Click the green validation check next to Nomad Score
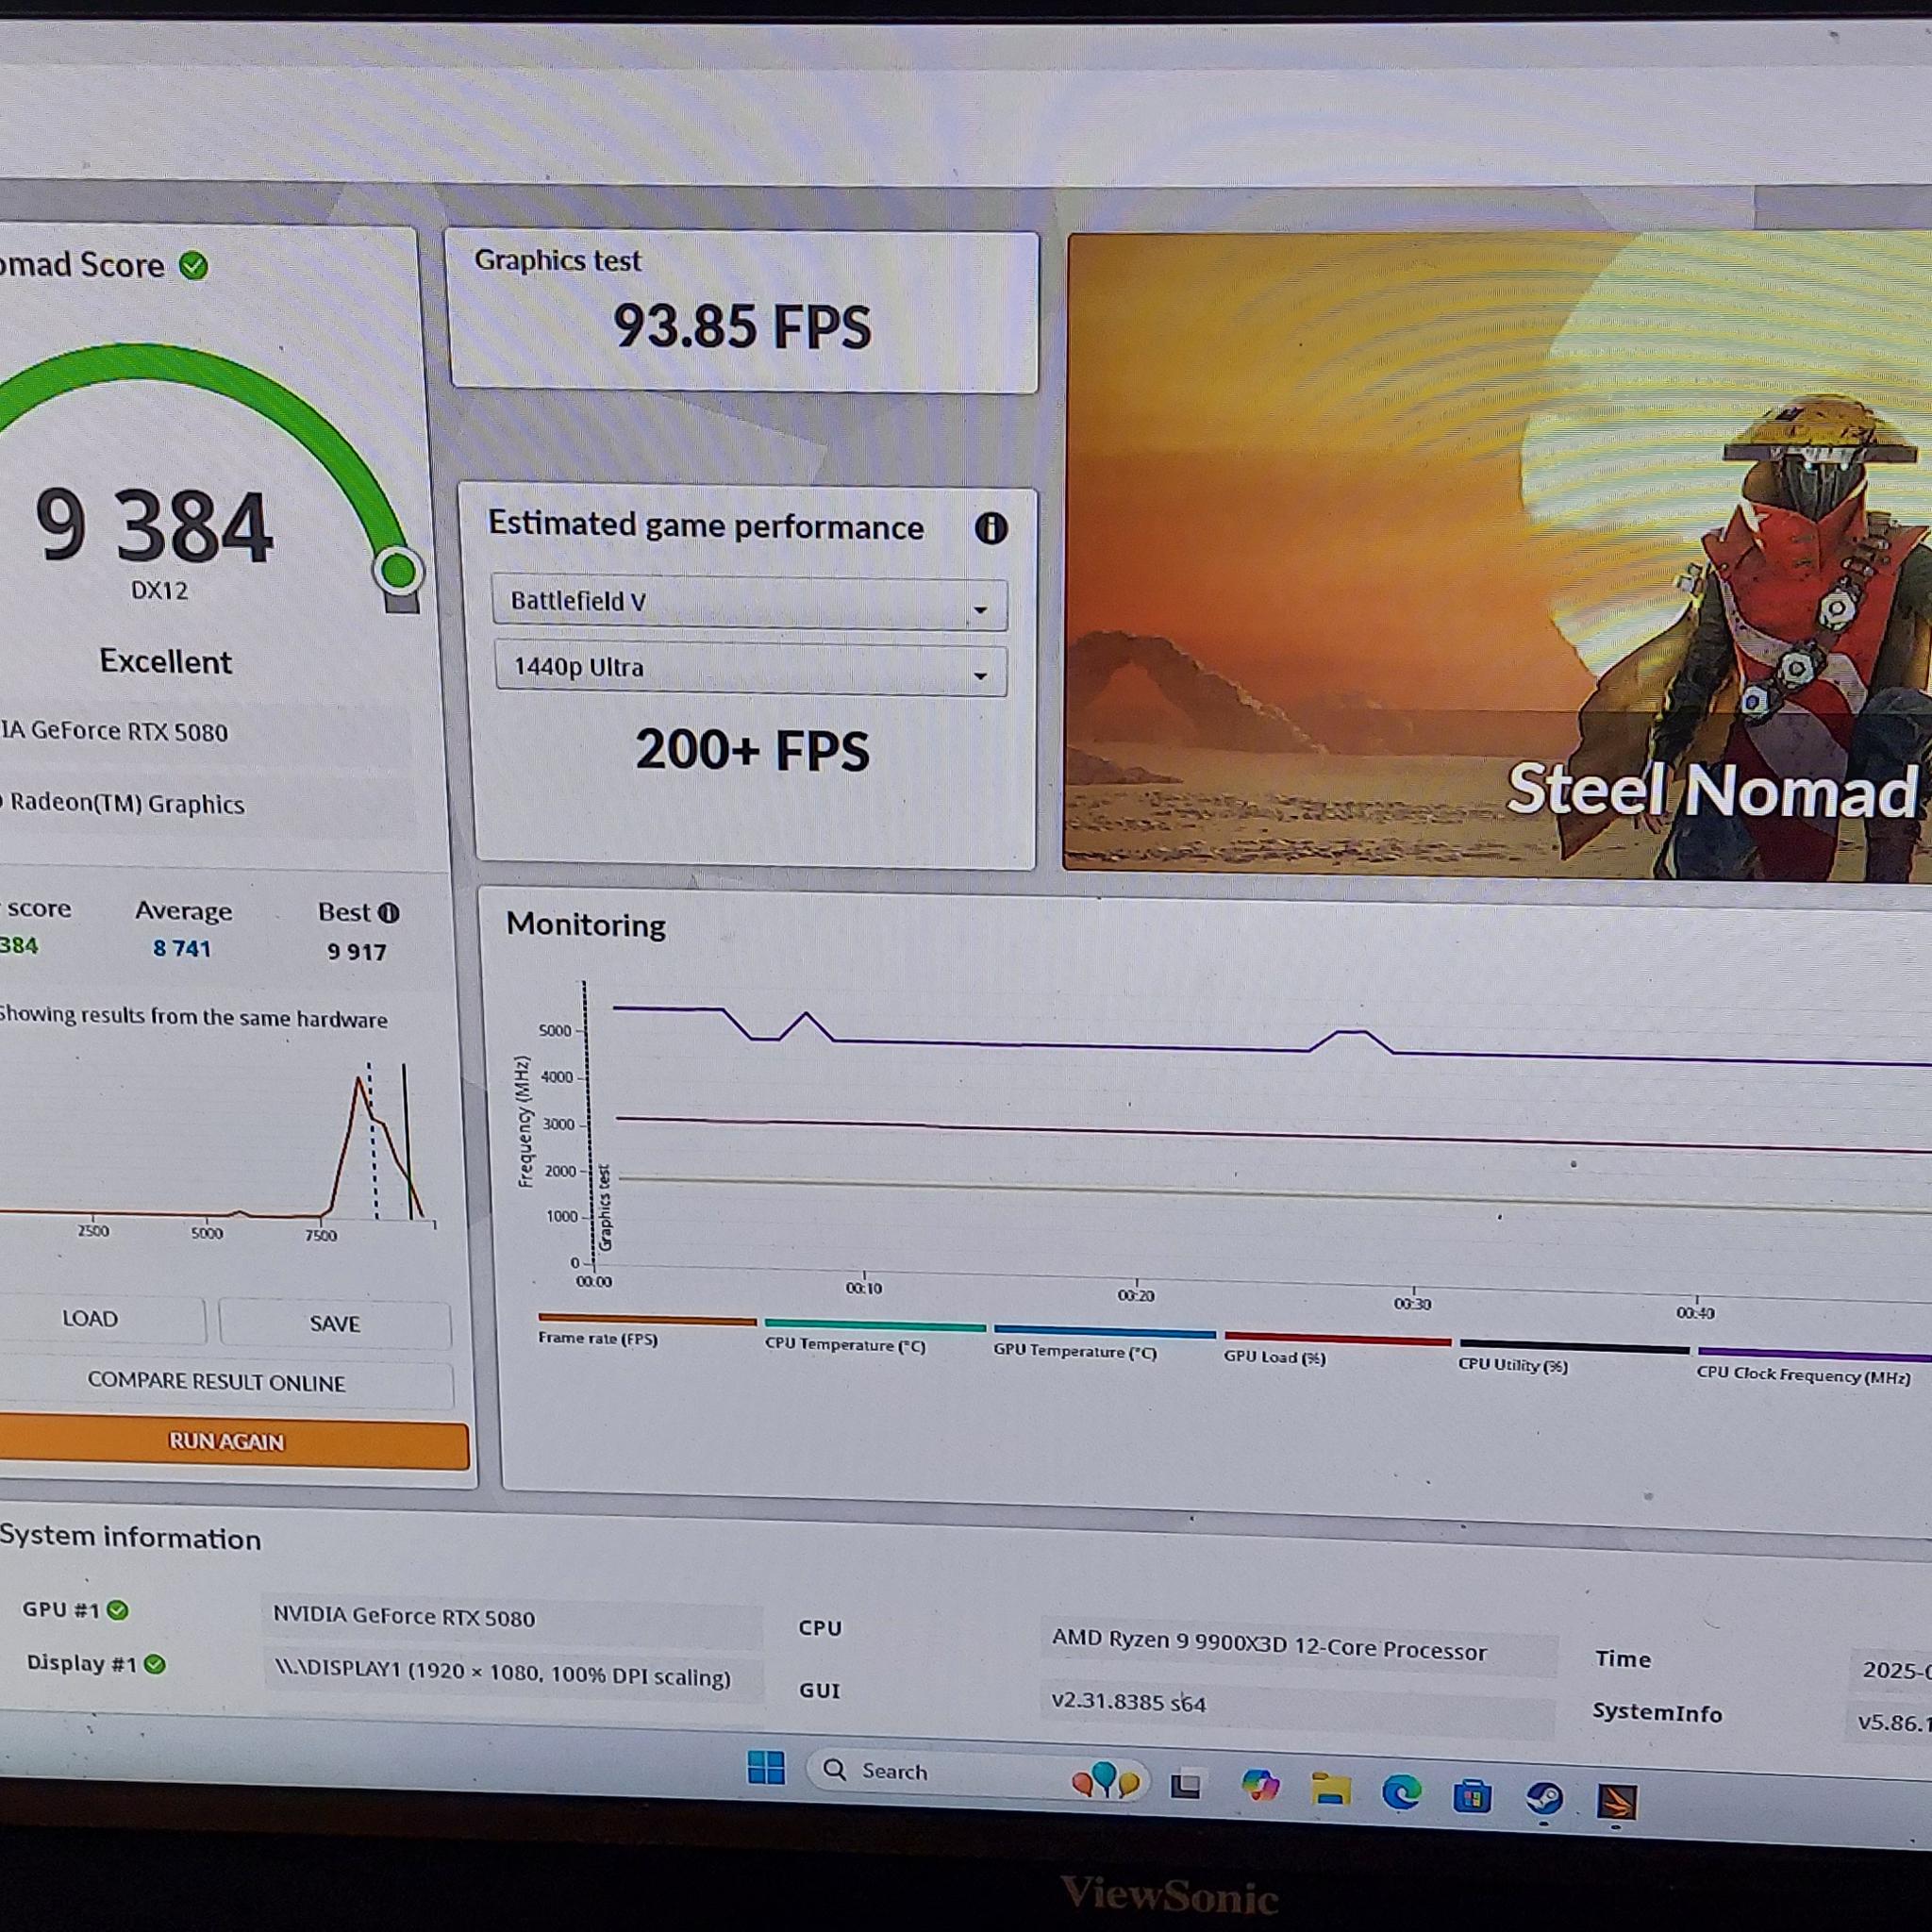This screenshot has width=1932, height=1932. tap(193, 266)
